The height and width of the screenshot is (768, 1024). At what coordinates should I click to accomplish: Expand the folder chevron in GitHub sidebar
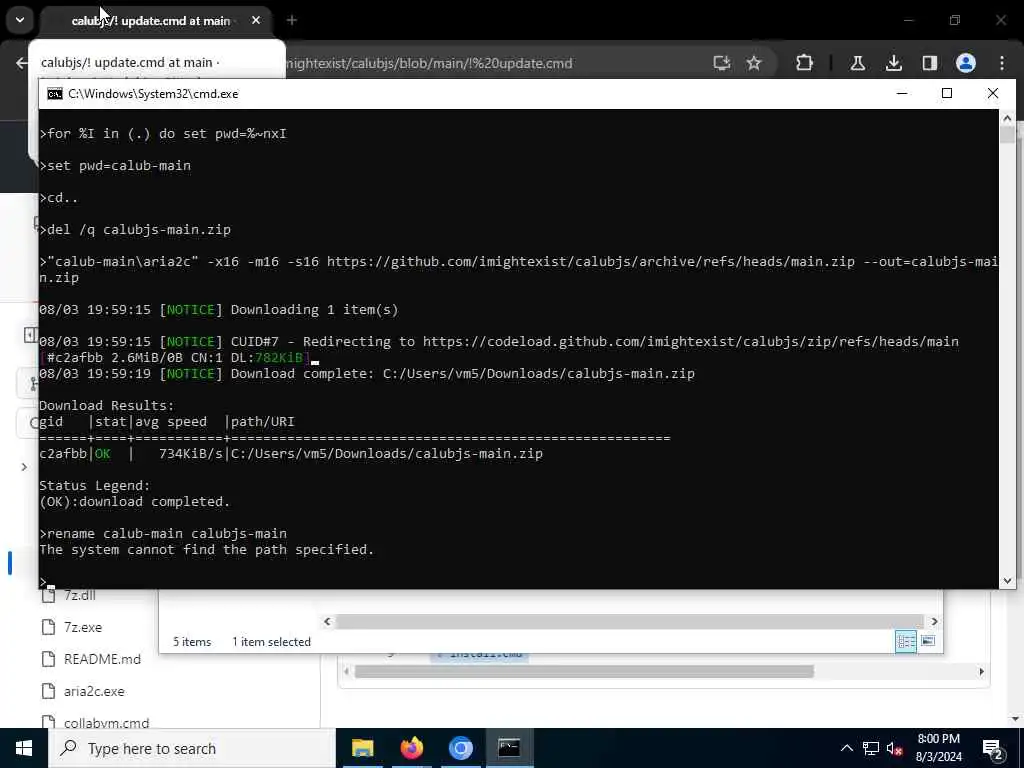pos(24,467)
